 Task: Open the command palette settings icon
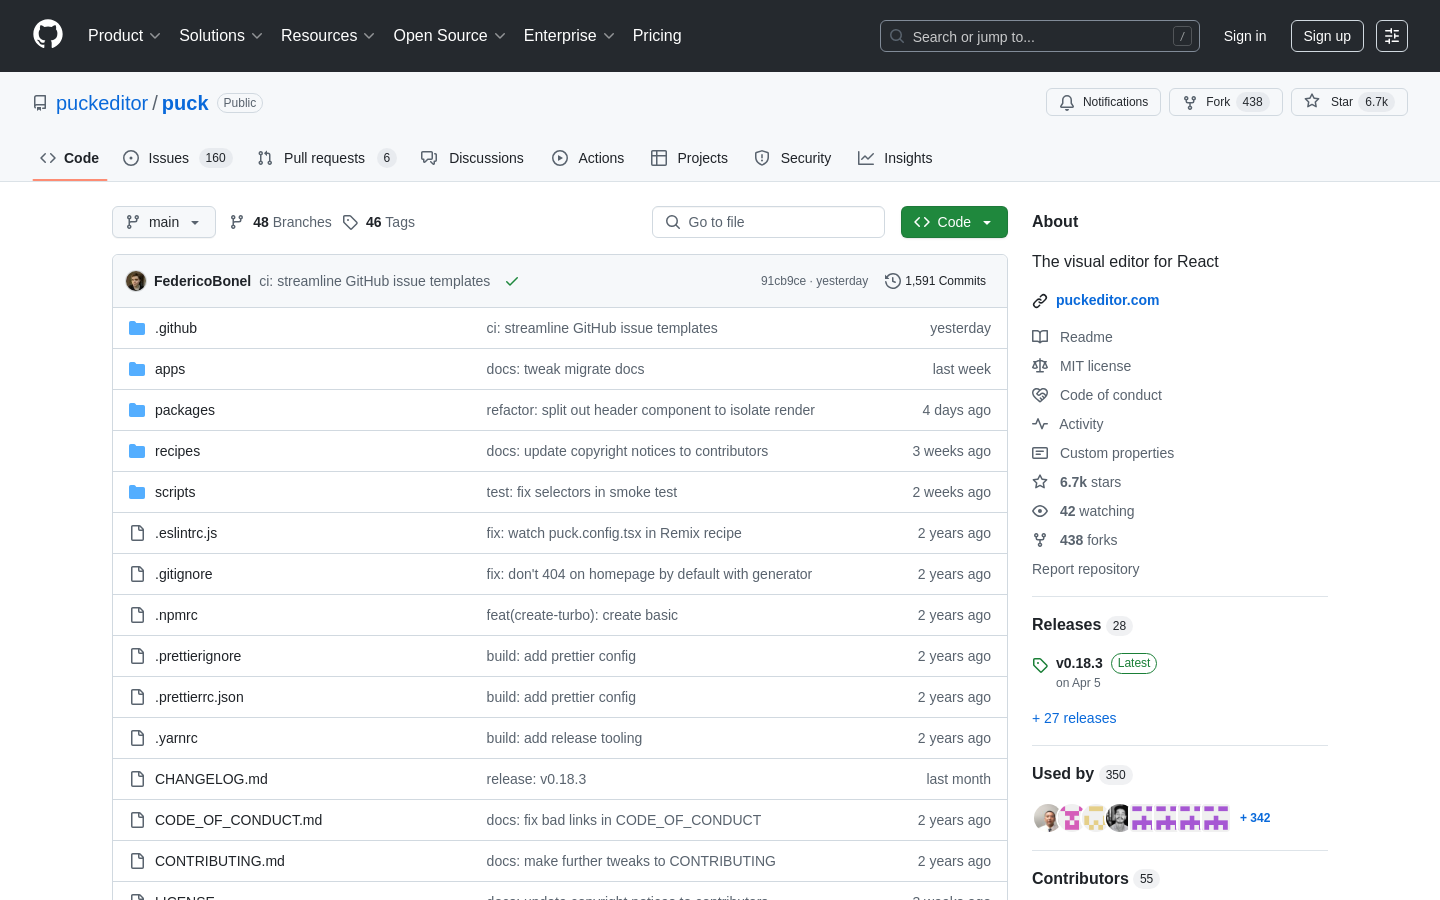1392,36
